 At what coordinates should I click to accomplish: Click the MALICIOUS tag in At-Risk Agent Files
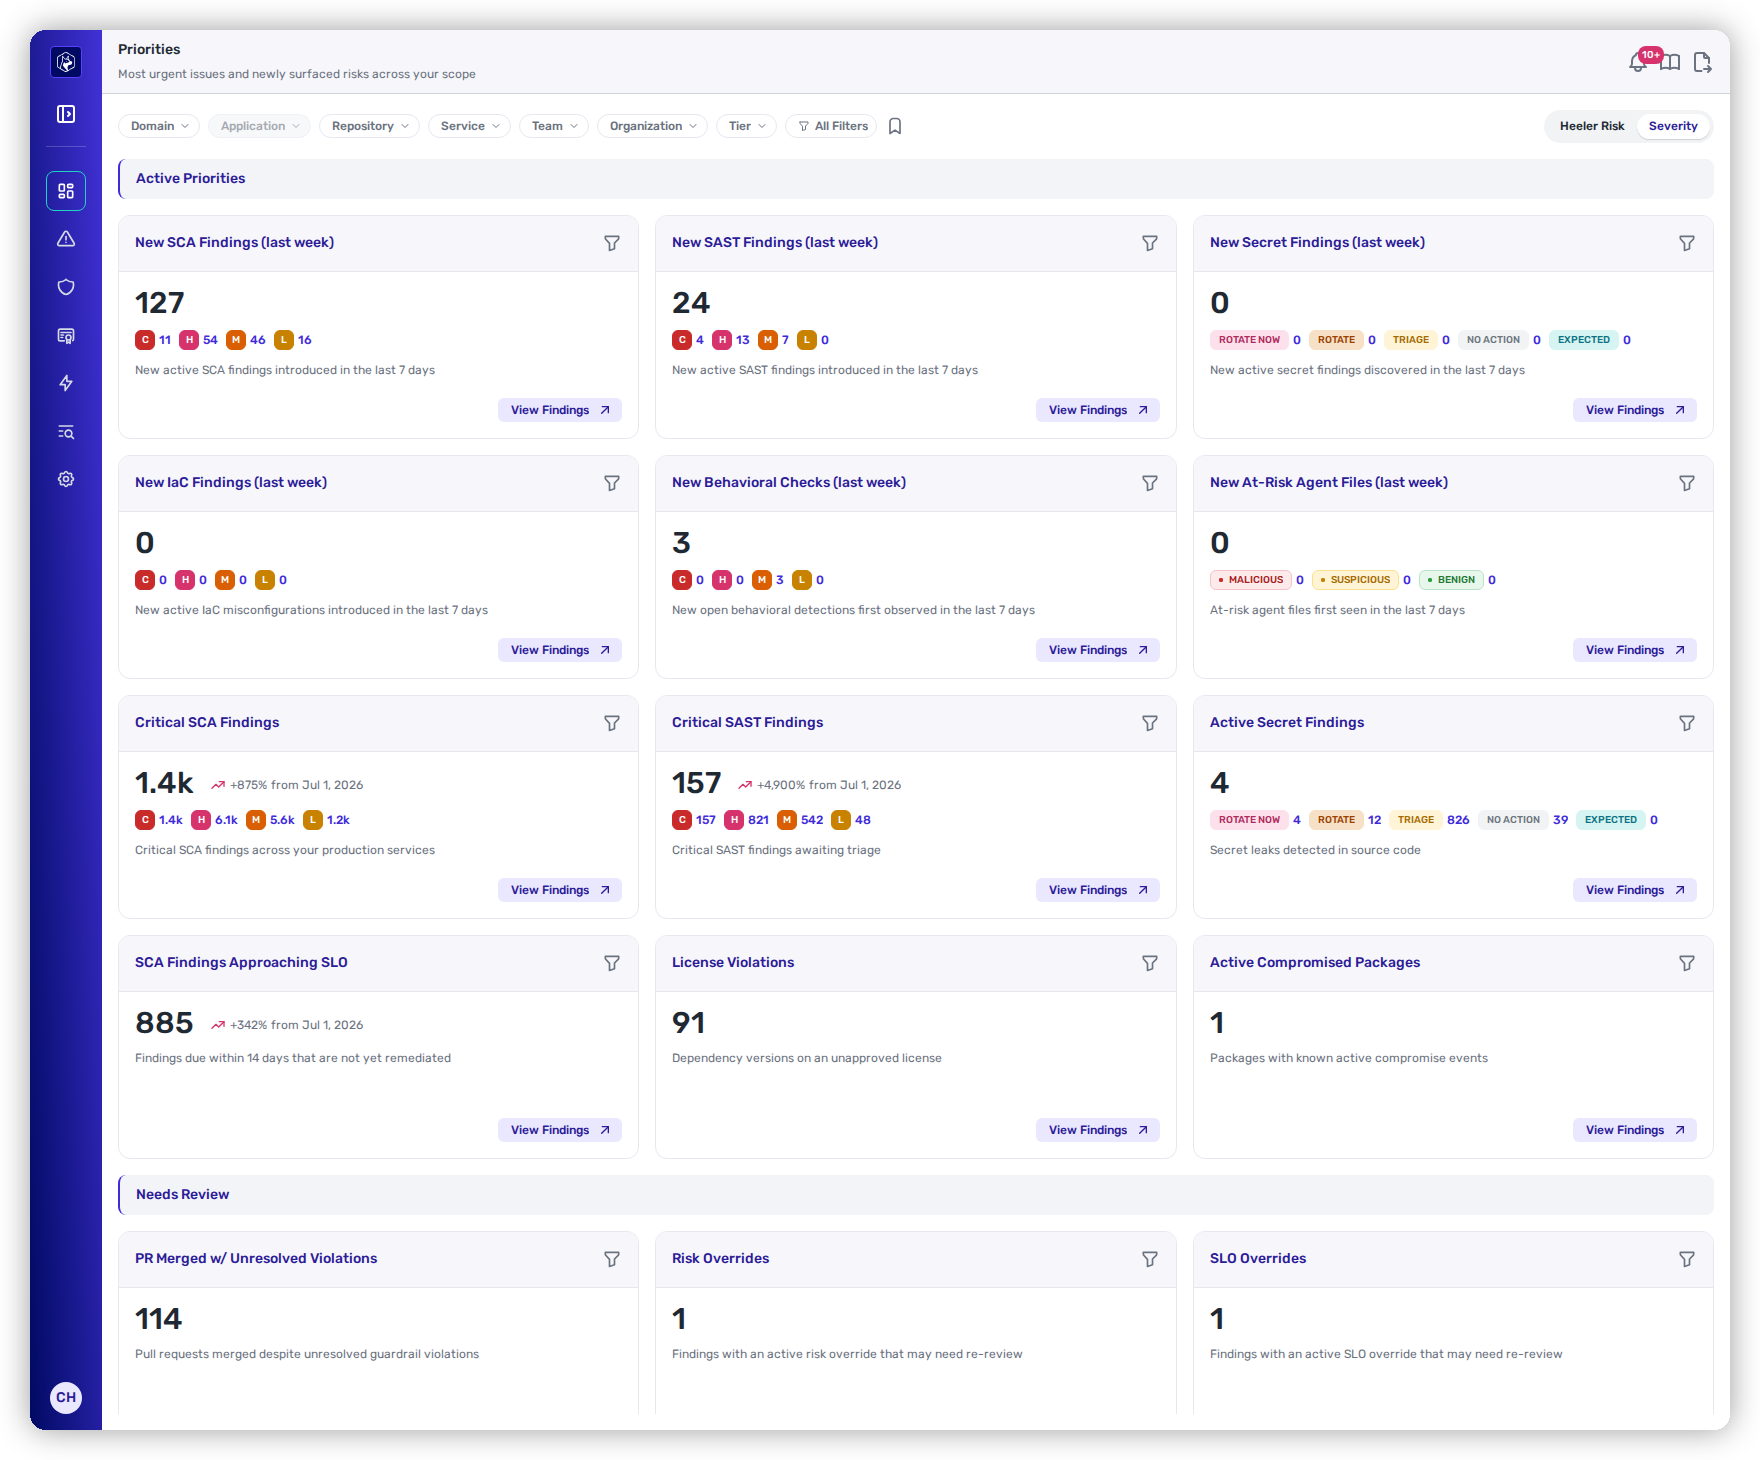pyautogui.click(x=1251, y=580)
